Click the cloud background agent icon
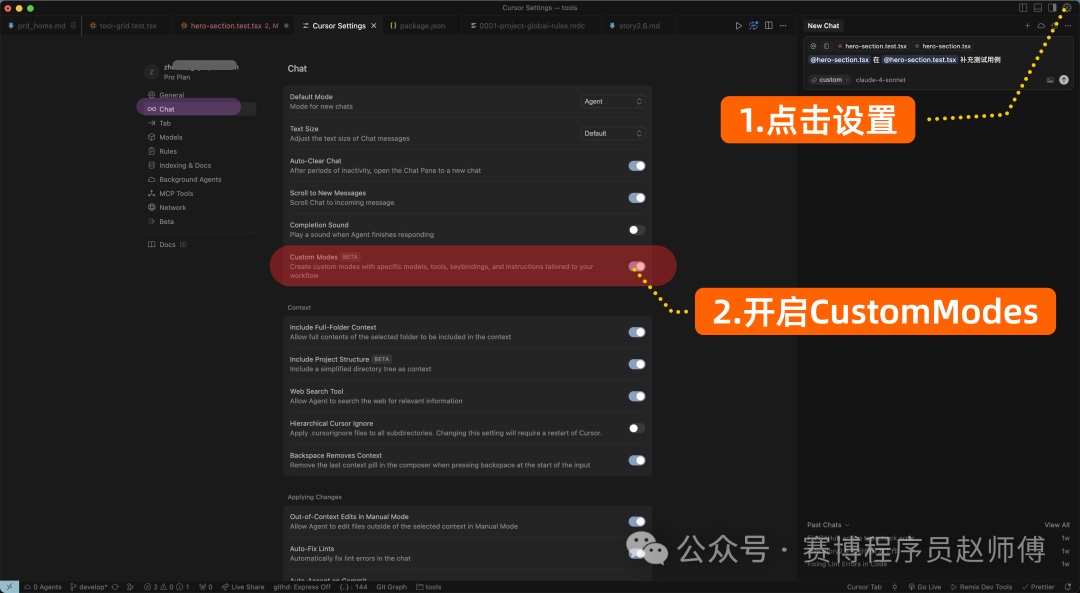The height and width of the screenshot is (593, 1080). pos(1041,25)
